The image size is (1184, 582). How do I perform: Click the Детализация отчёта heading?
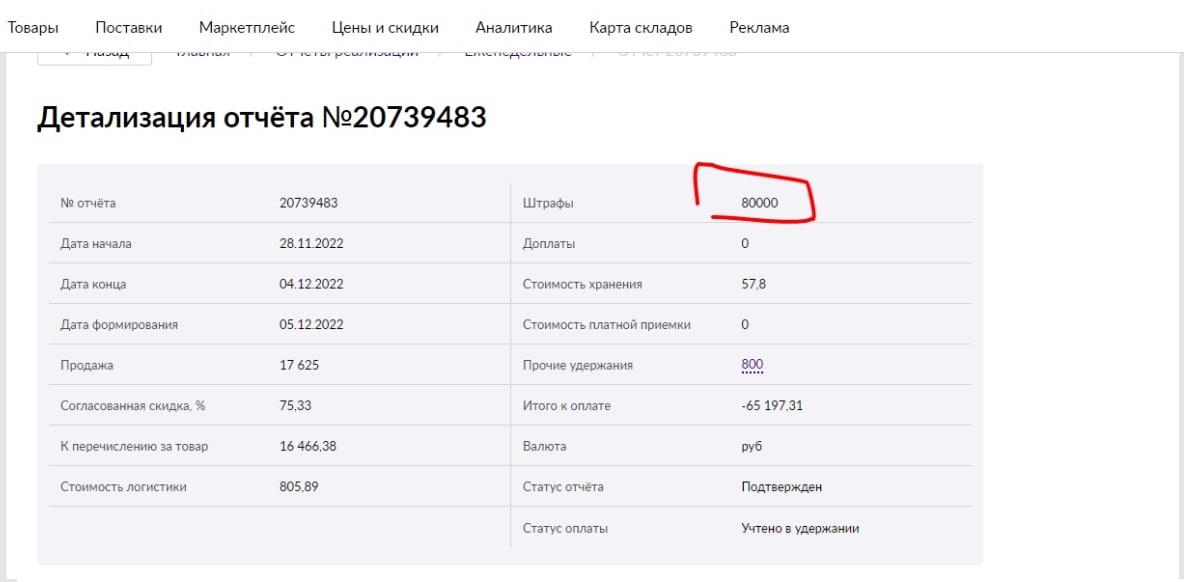tap(261, 118)
